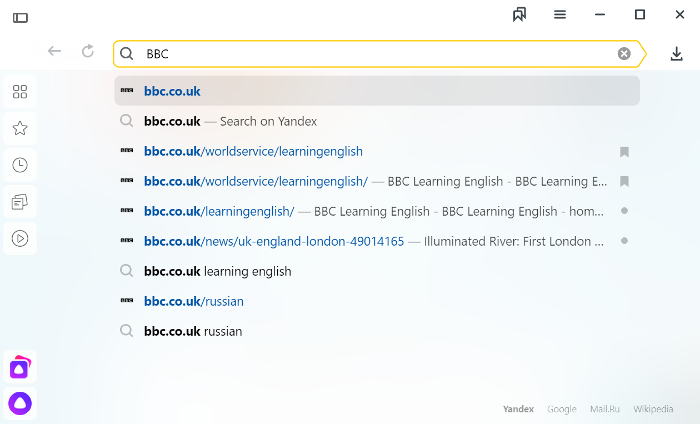Open the collections icon in sidebar
Image resolution: width=700 pixels, height=424 pixels.
pyautogui.click(x=20, y=202)
